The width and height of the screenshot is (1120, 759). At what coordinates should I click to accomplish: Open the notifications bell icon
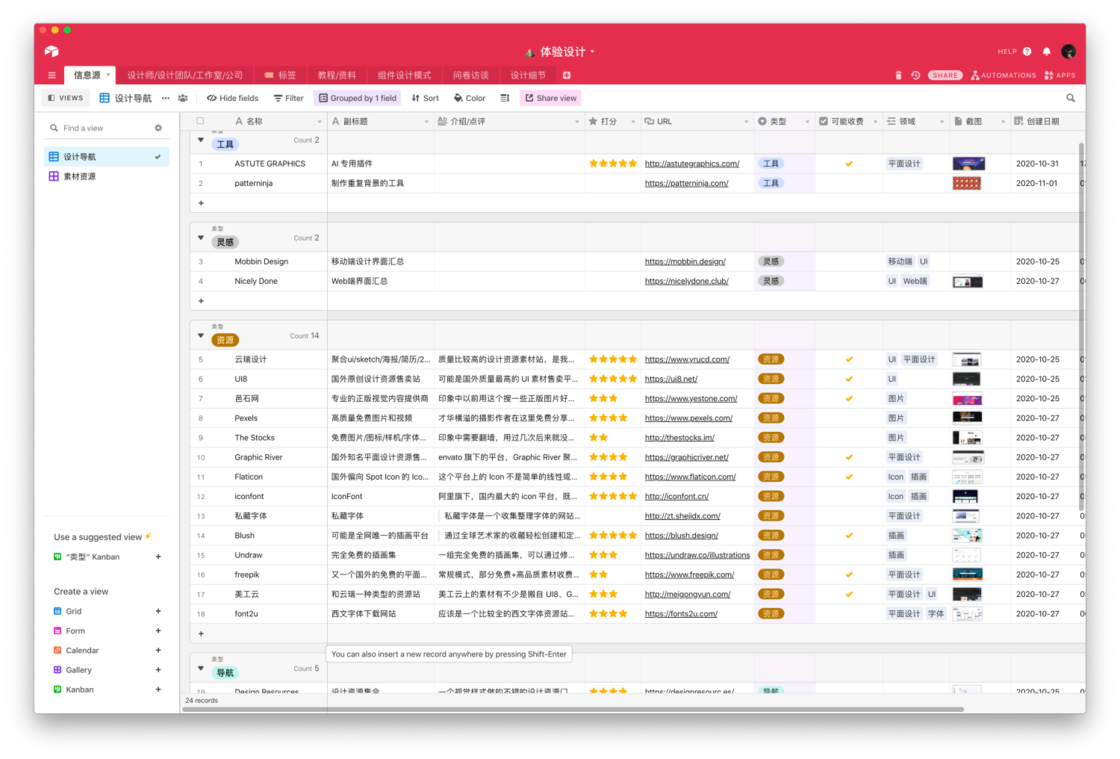click(1046, 51)
